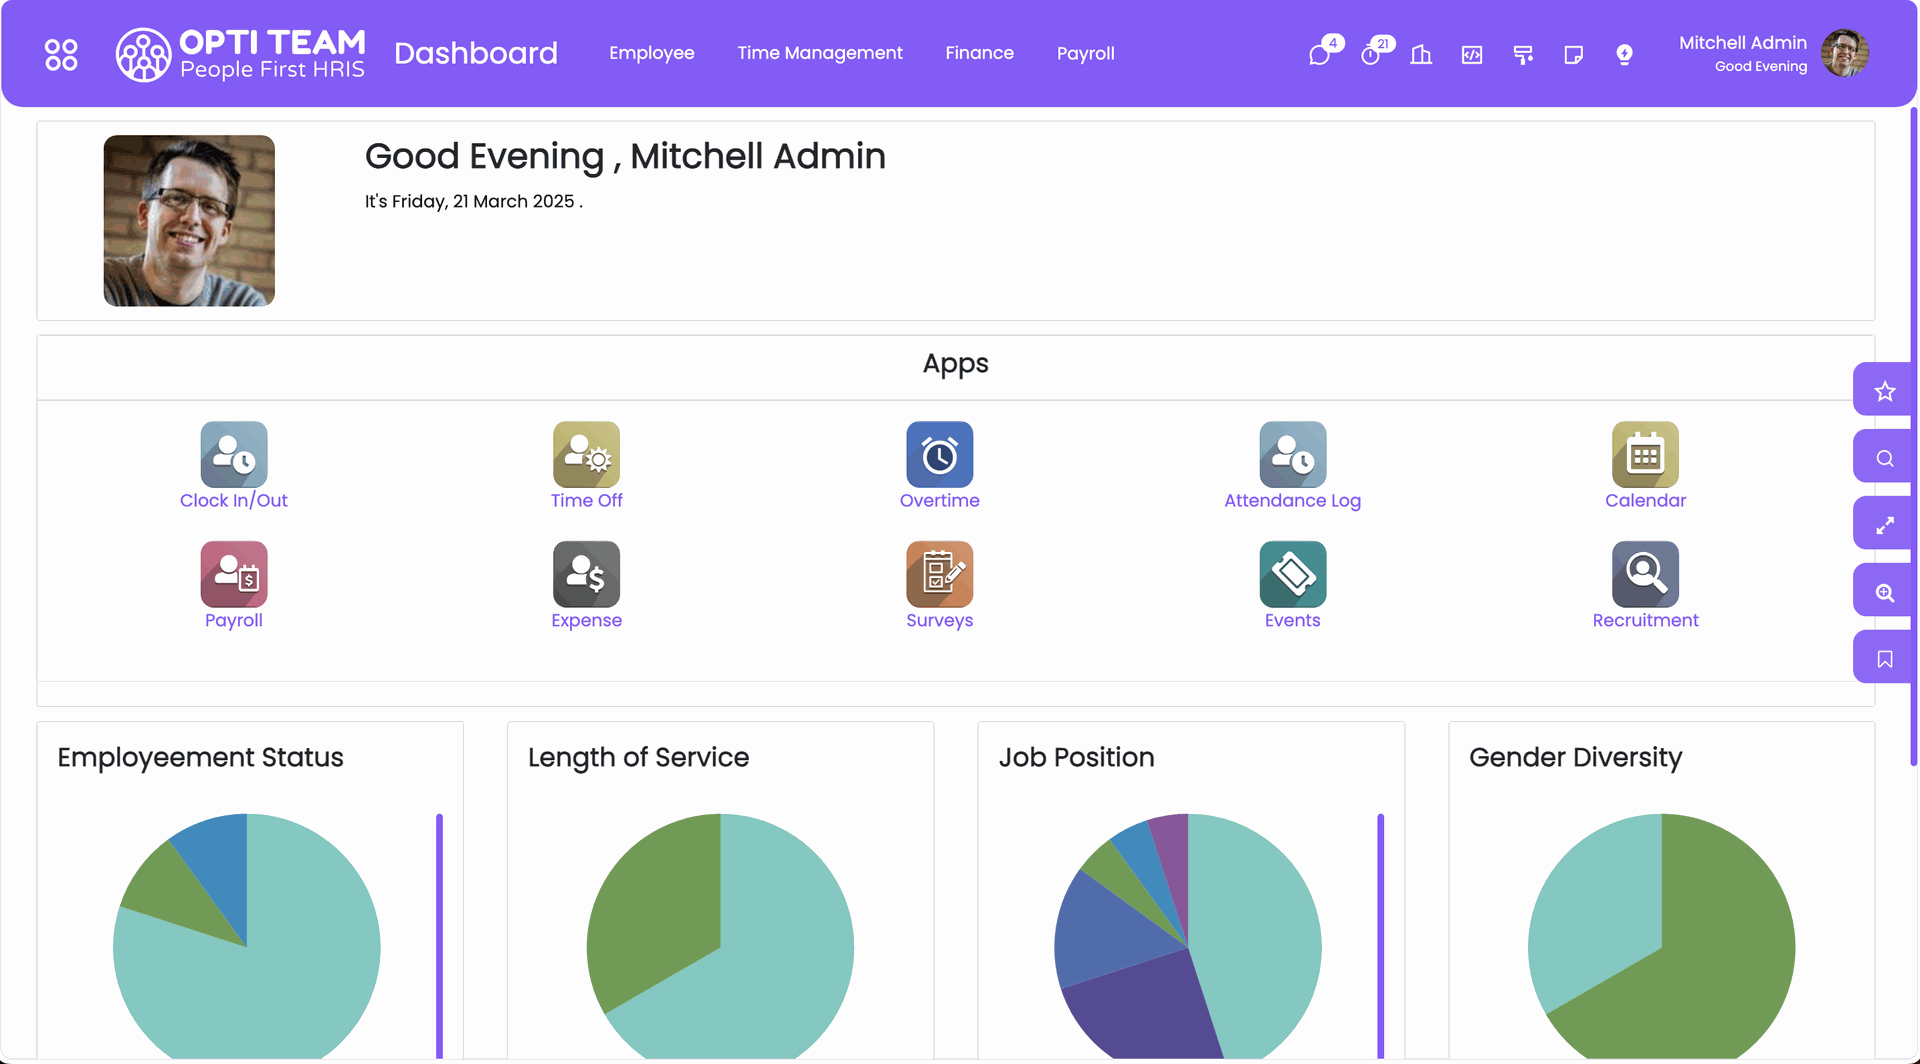Open the activities timer icon showing 21
1920x1064 pixels.
[1371, 54]
